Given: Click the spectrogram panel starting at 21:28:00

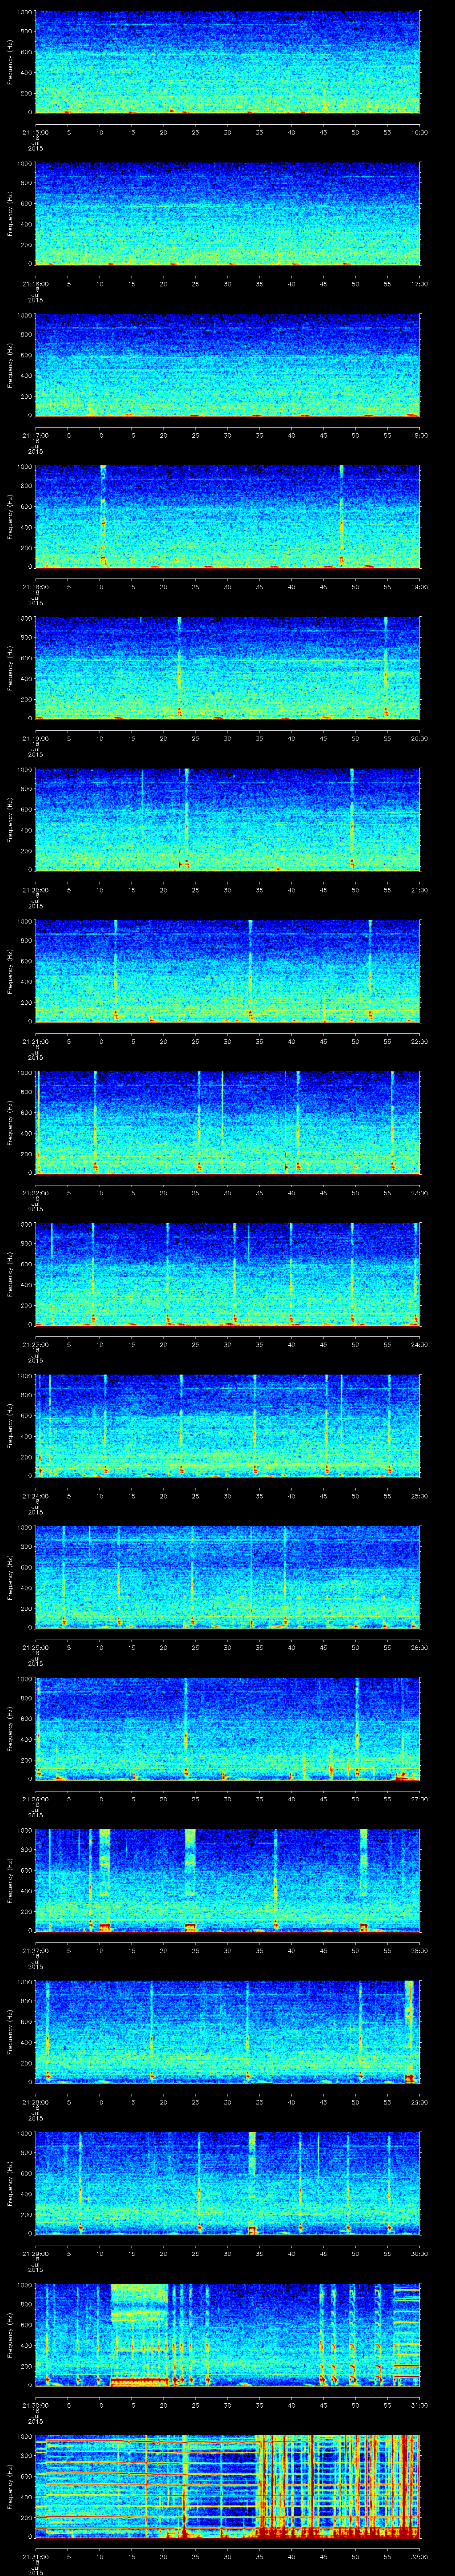Looking at the screenshot, I should (228, 2033).
